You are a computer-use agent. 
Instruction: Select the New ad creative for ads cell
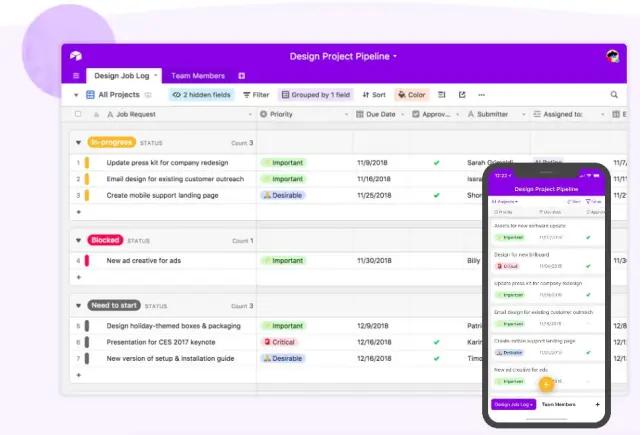[144, 261]
